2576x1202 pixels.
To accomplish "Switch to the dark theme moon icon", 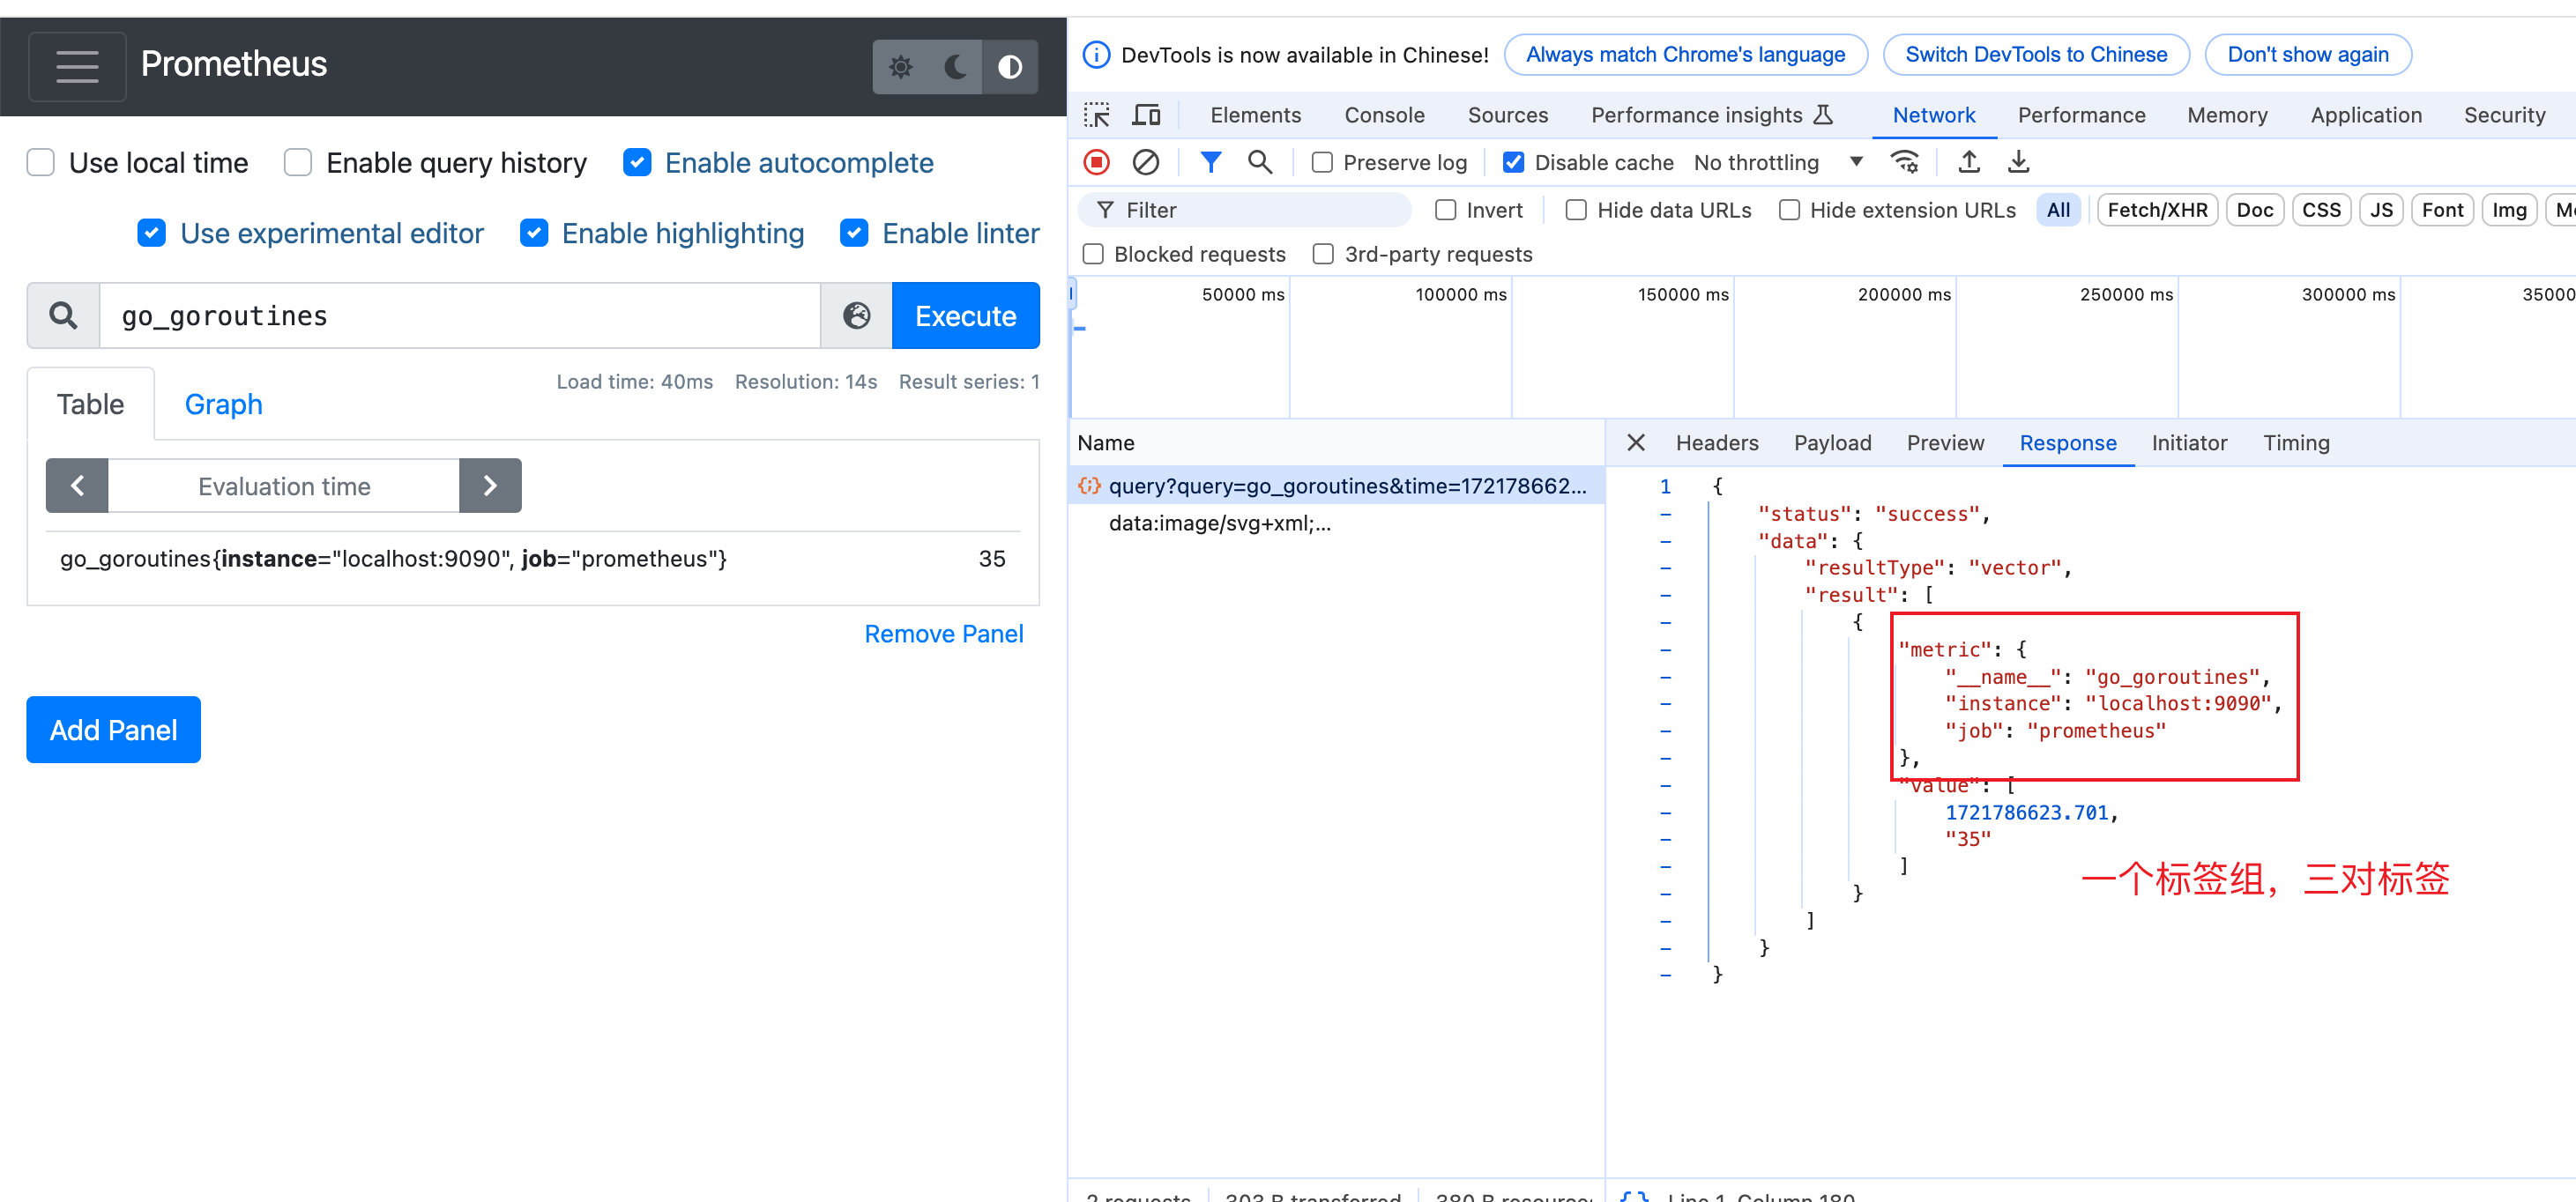I will pos(955,67).
